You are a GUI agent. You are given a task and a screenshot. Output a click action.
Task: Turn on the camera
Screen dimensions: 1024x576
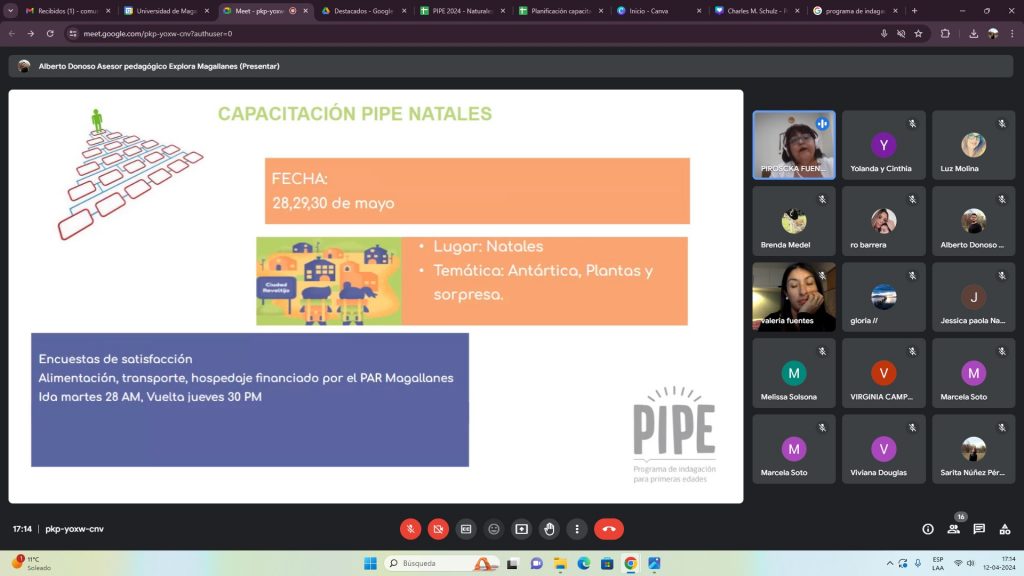tap(438, 528)
